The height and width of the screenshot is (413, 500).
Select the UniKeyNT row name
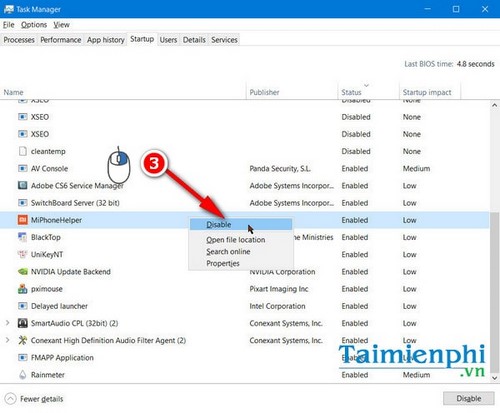click(47, 254)
